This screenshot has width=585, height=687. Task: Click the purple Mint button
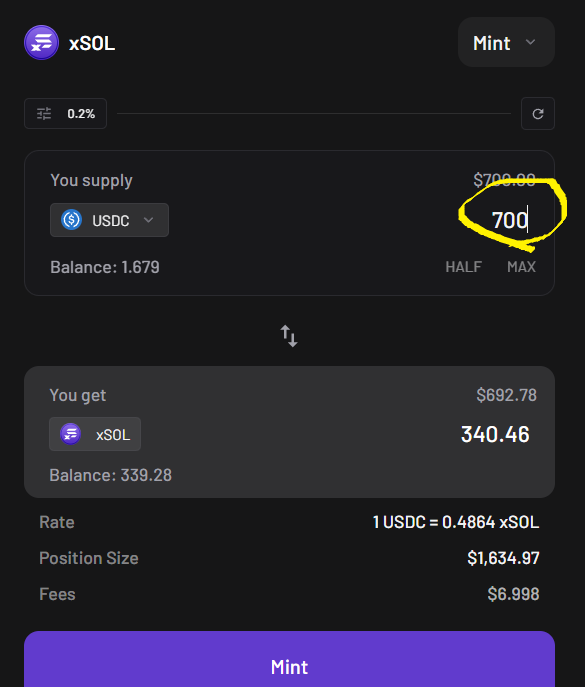point(289,659)
